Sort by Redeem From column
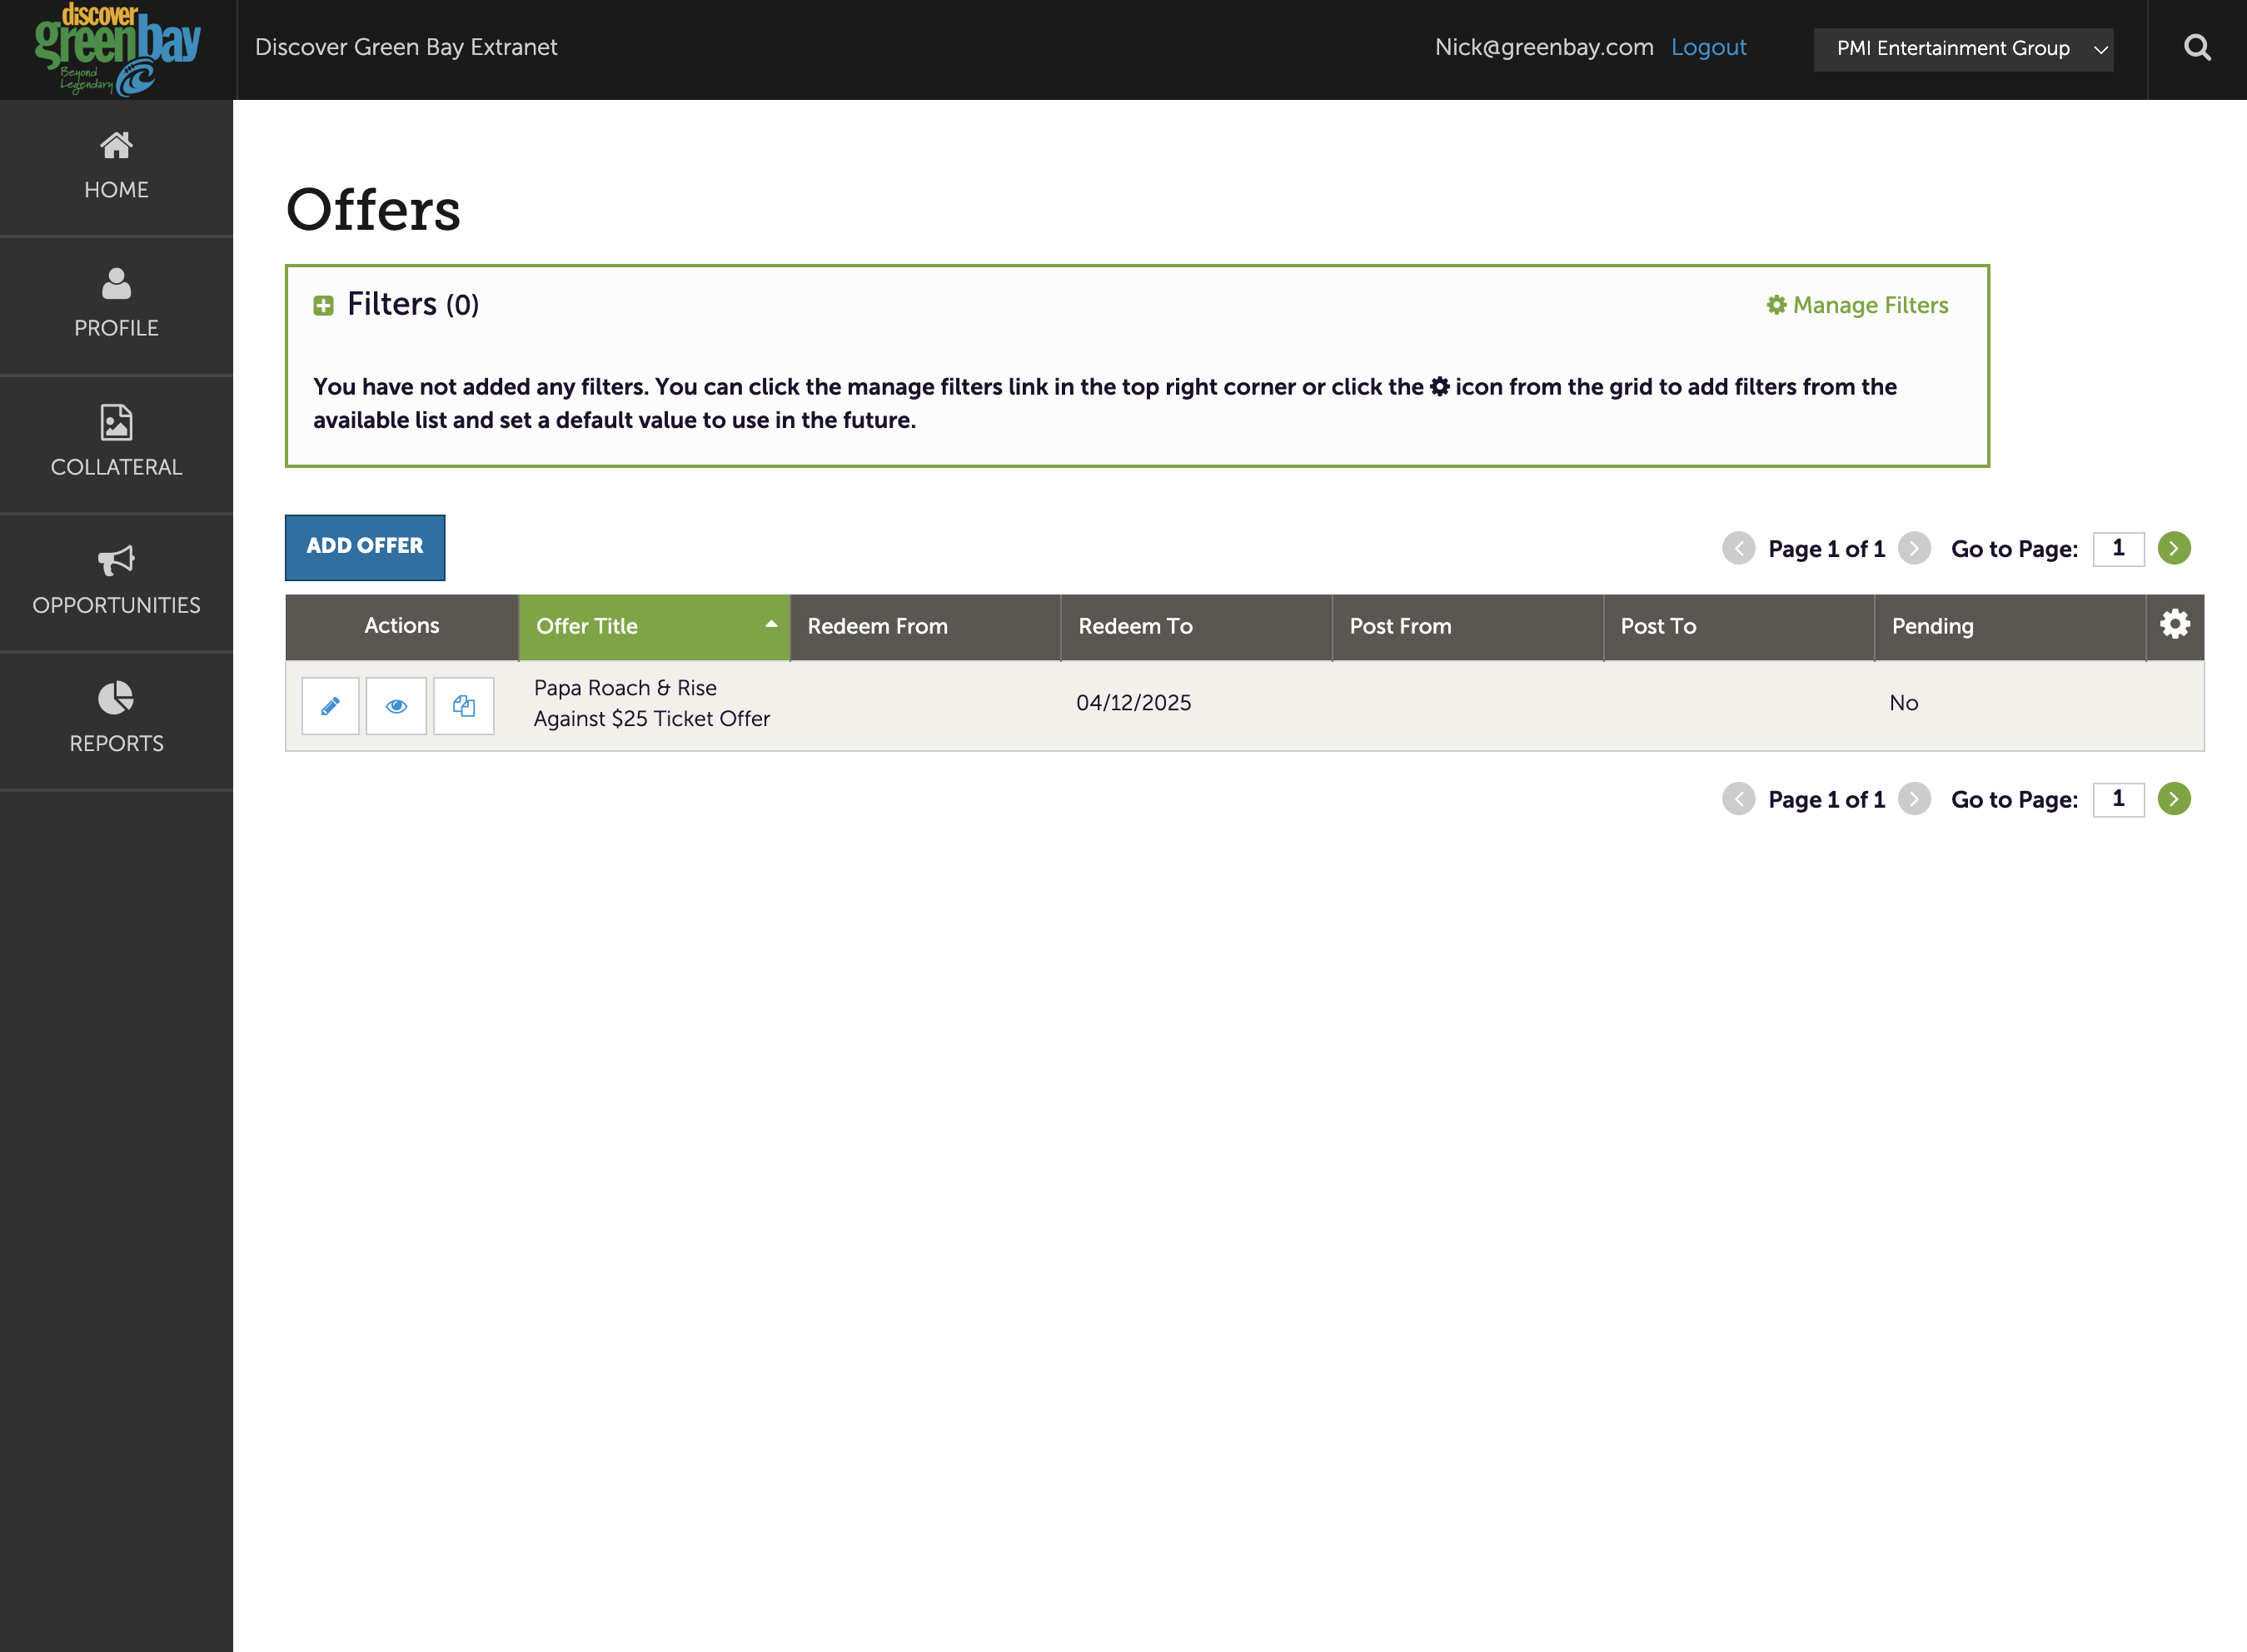 click(x=925, y=627)
